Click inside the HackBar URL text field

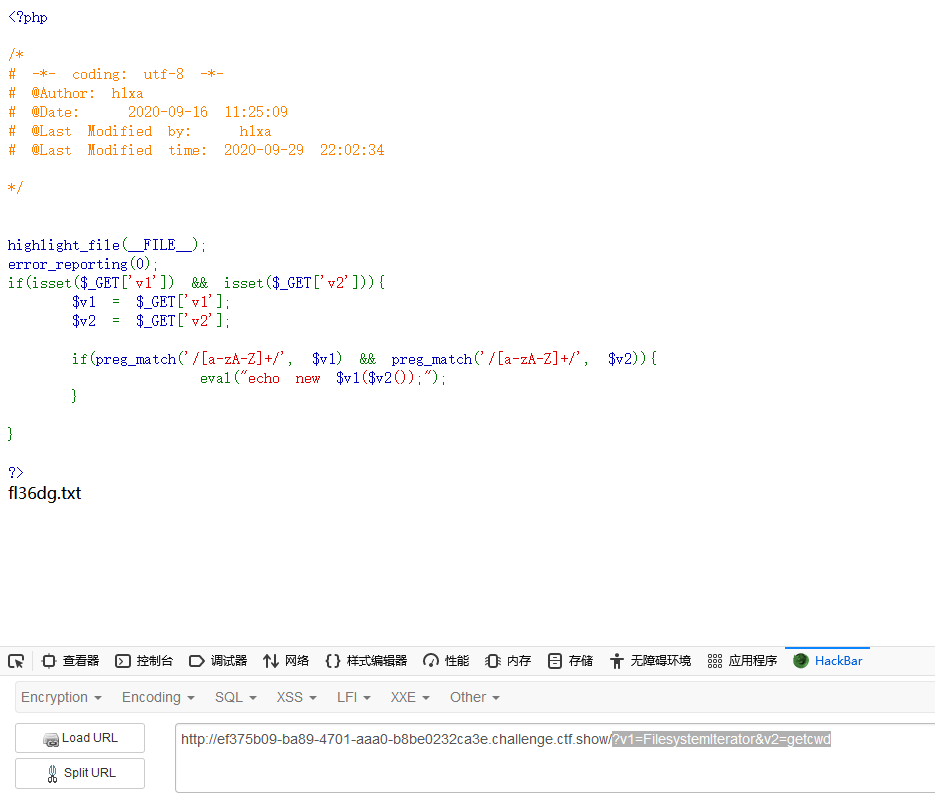pos(555,758)
